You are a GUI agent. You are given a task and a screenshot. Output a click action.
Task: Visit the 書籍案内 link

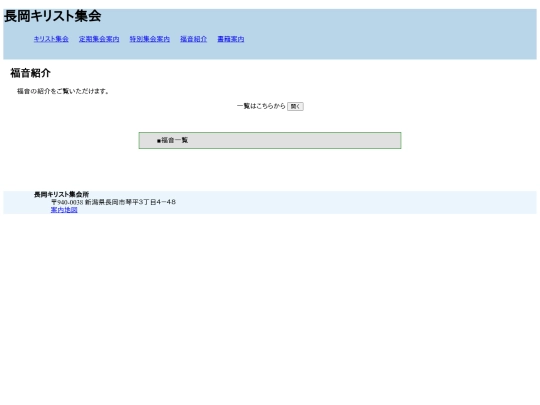[x=231, y=39]
